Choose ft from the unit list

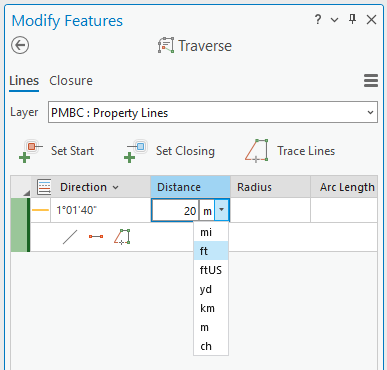[x=211, y=251]
